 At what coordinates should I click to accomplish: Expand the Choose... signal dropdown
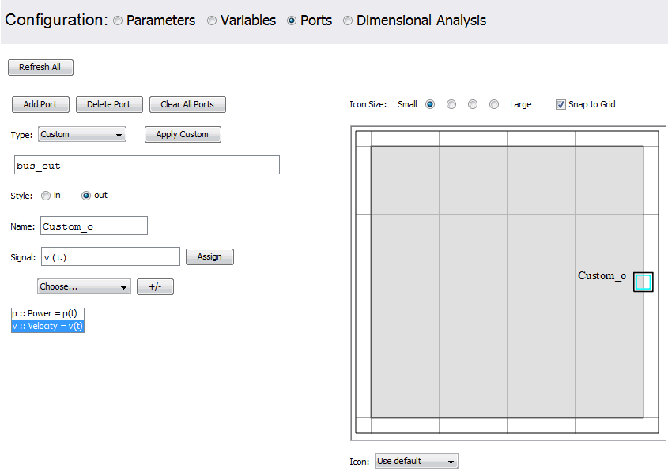point(83,287)
